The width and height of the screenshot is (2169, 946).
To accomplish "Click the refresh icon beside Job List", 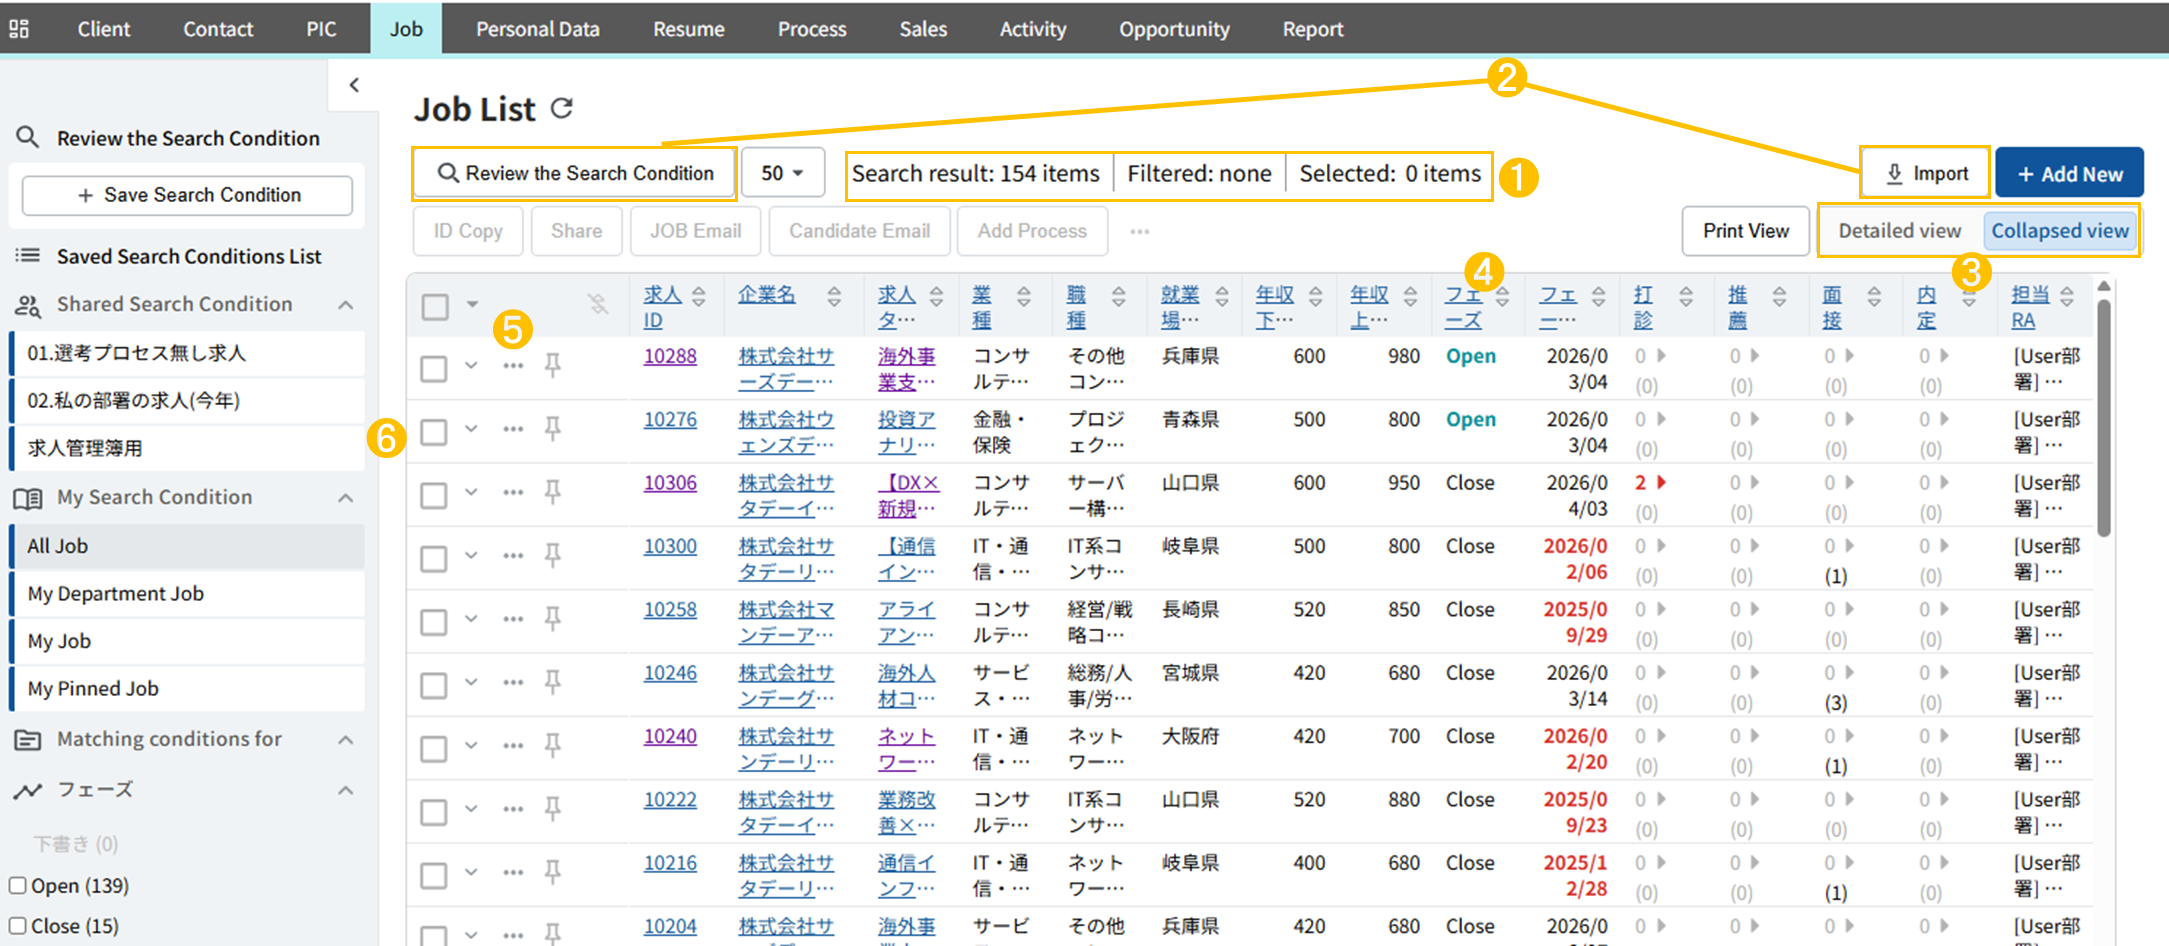I will tap(562, 108).
